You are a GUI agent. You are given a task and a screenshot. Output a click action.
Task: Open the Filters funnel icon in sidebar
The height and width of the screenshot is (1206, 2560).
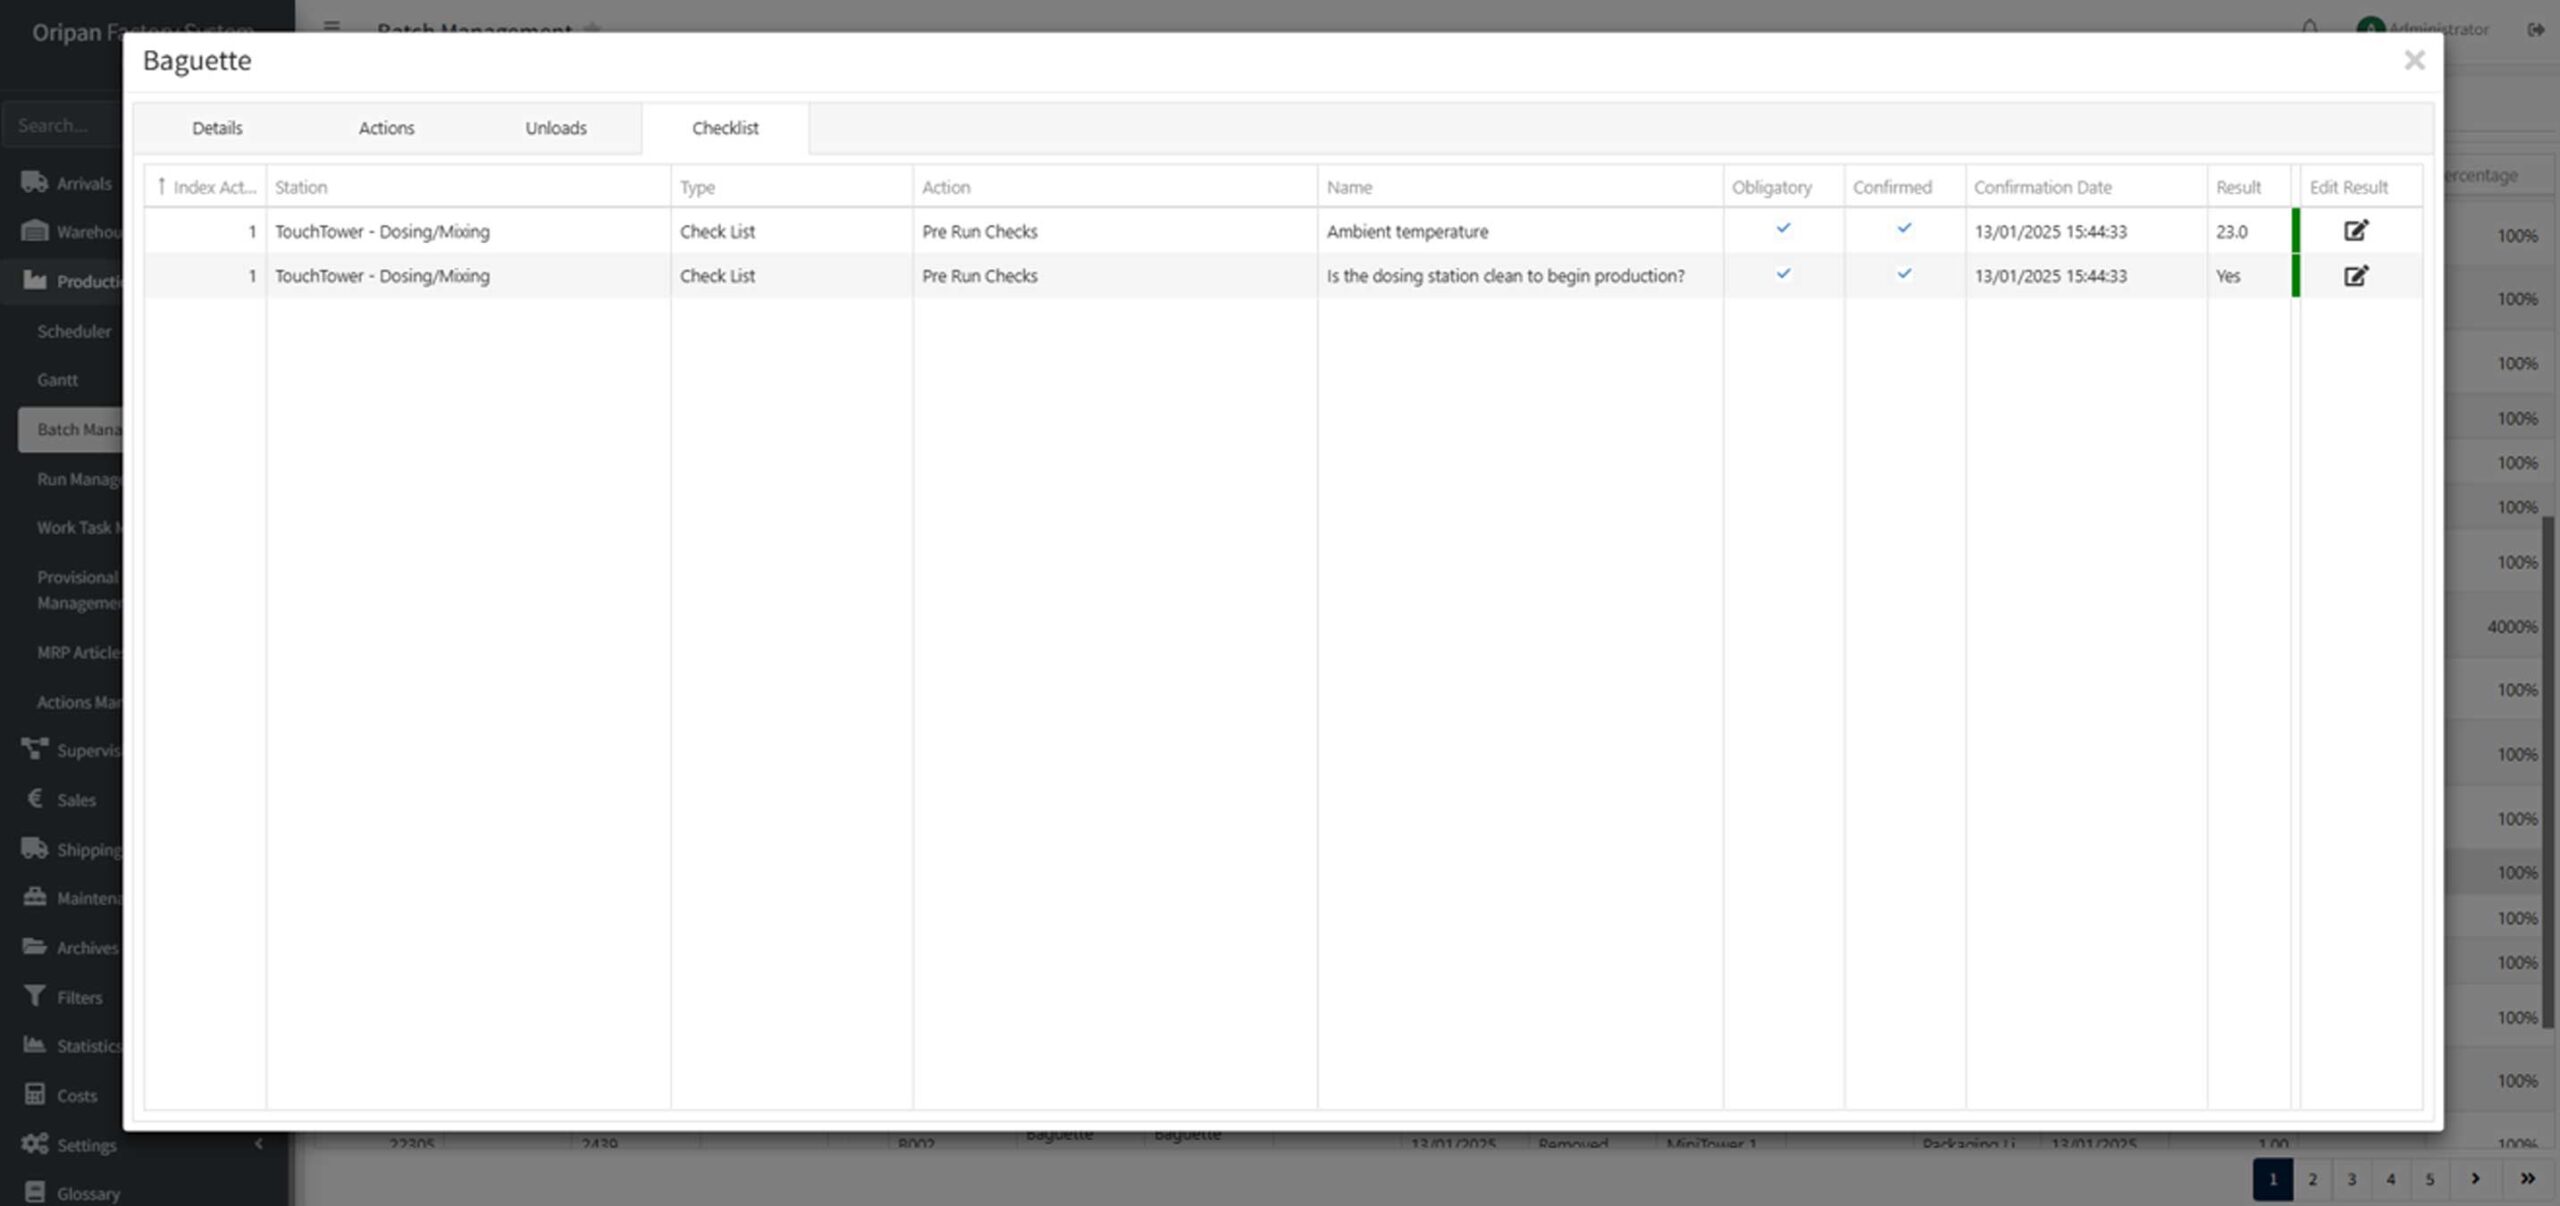click(34, 996)
